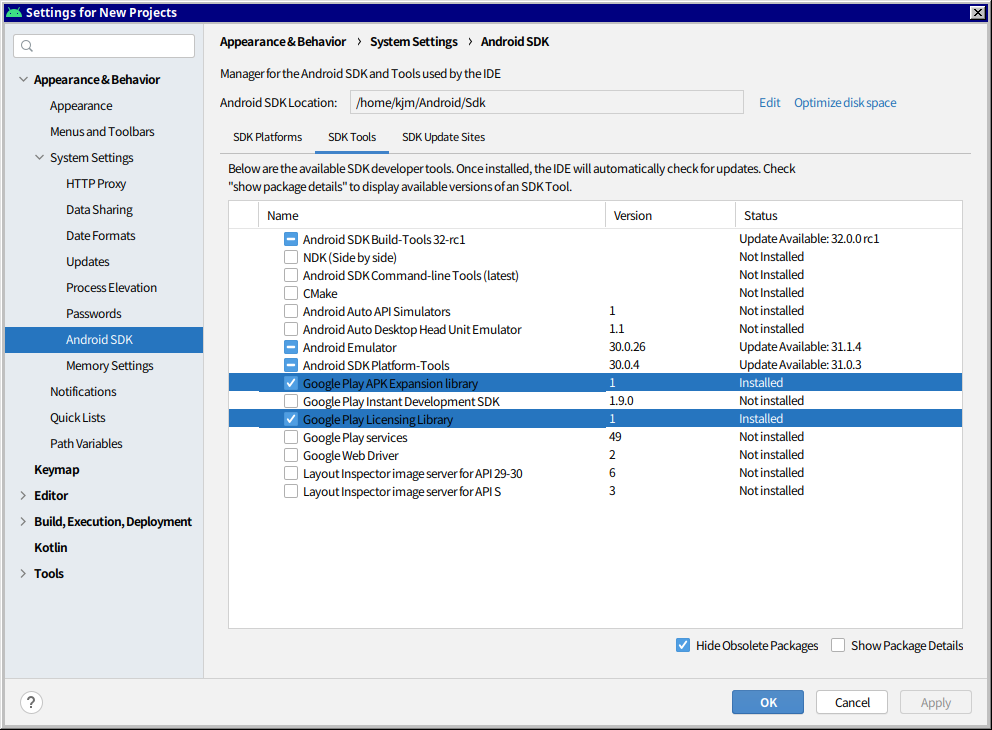Click Appearance & Behavior in the breadcrumb
Image resolution: width=992 pixels, height=730 pixels.
(283, 42)
